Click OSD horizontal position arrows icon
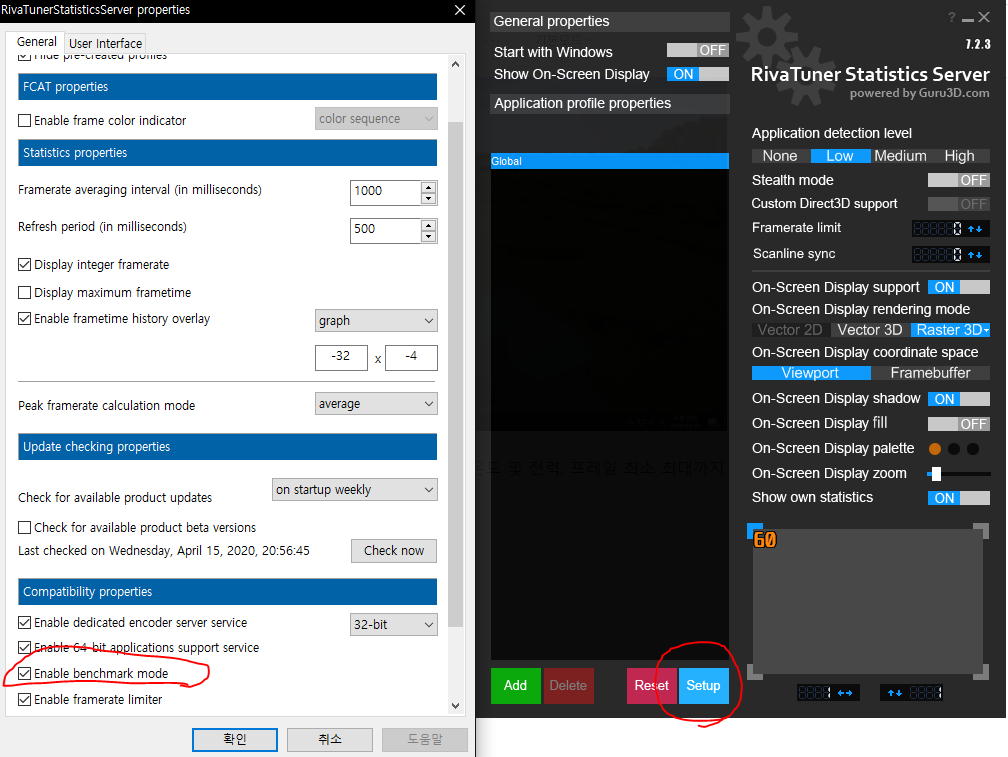 (845, 693)
